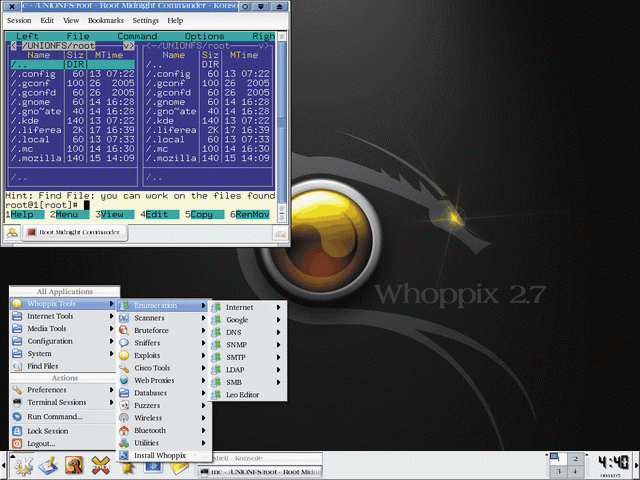Click the Google enumeration icon
The width and height of the screenshot is (640, 480).
216,320
